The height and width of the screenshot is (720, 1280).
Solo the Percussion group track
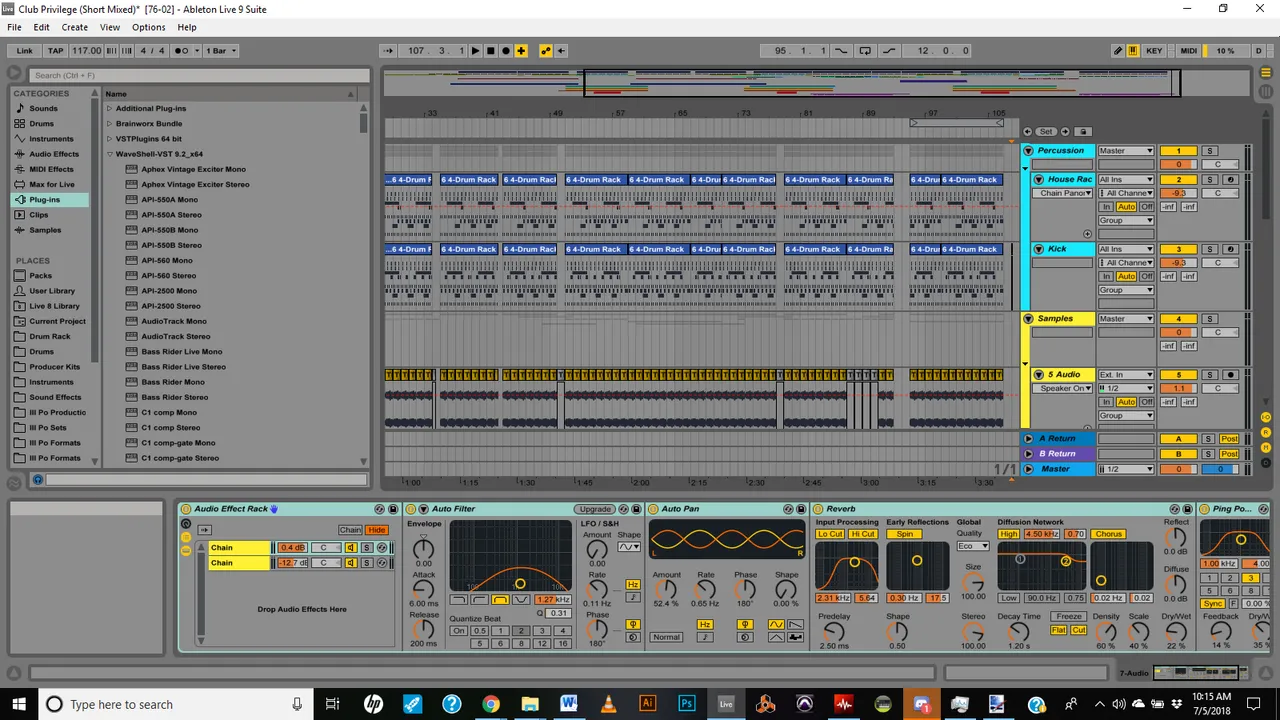pyautogui.click(x=1208, y=151)
